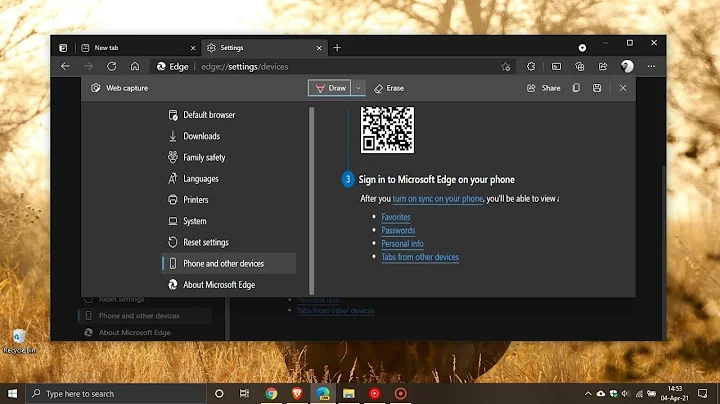Viewport: 720px width, 404px height.
Task: Copy the capture to clipboard
Action: [576, 88]
